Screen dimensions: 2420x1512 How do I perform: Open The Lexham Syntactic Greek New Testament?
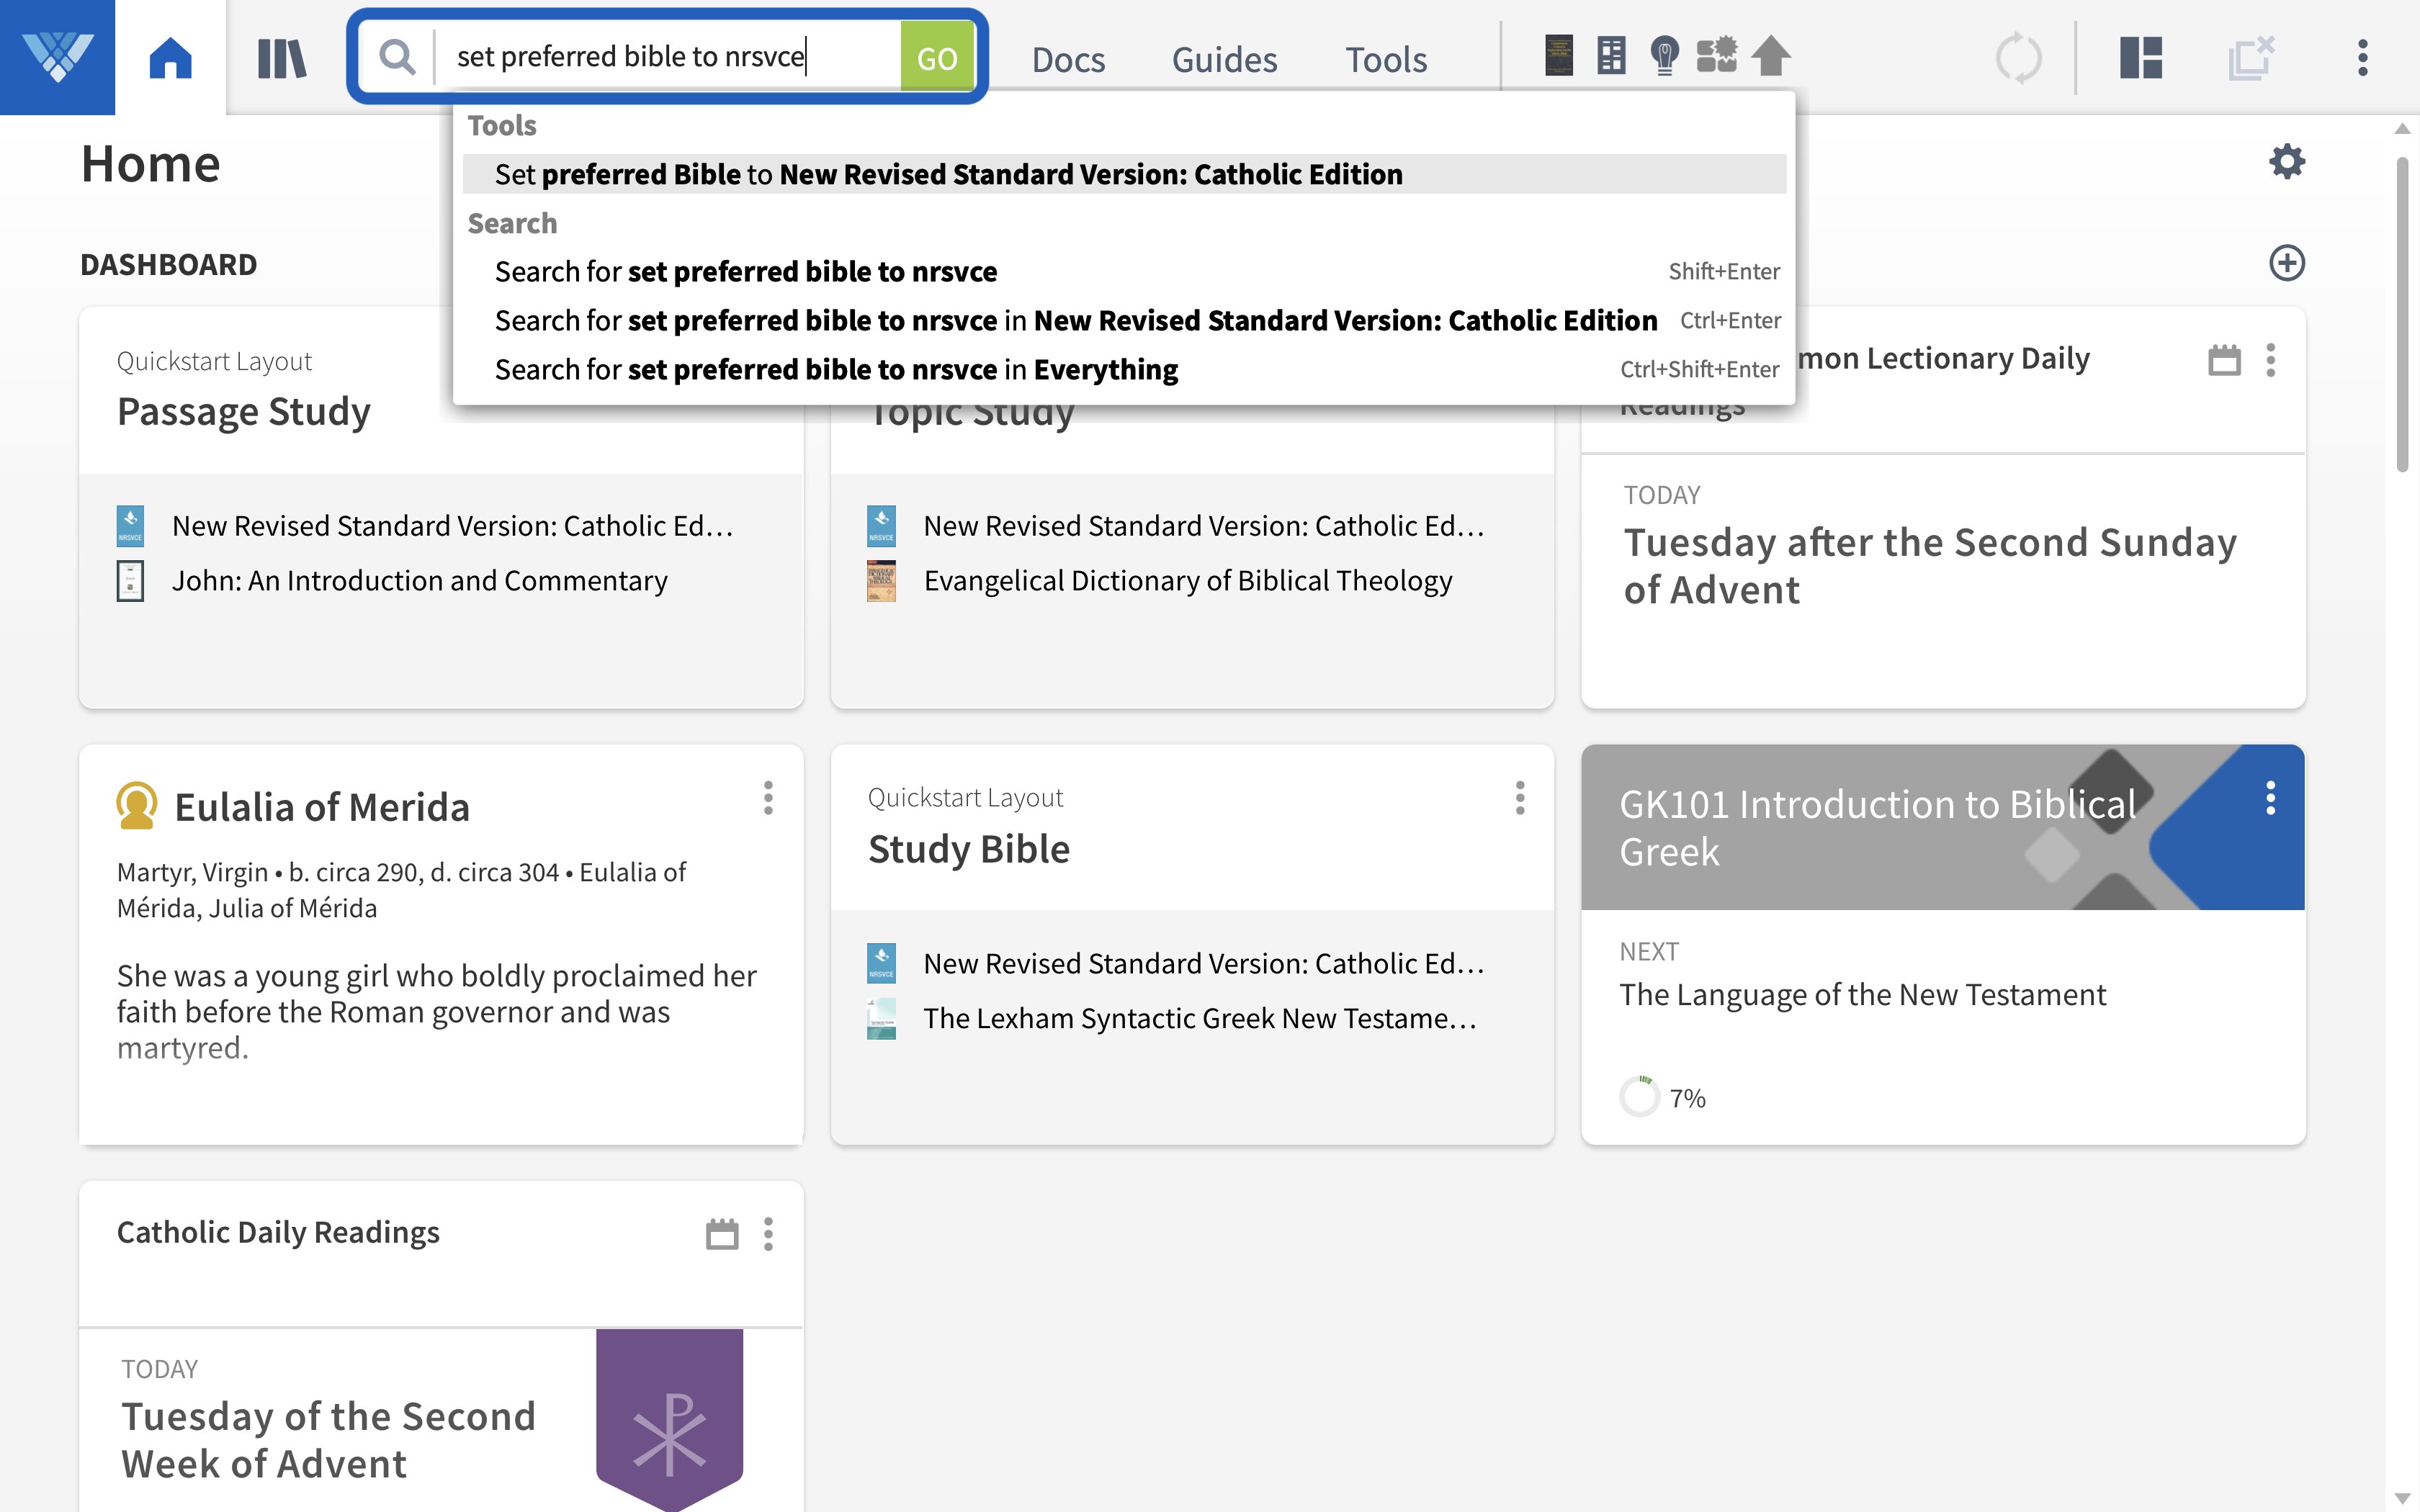[x=1199, y=1019]
